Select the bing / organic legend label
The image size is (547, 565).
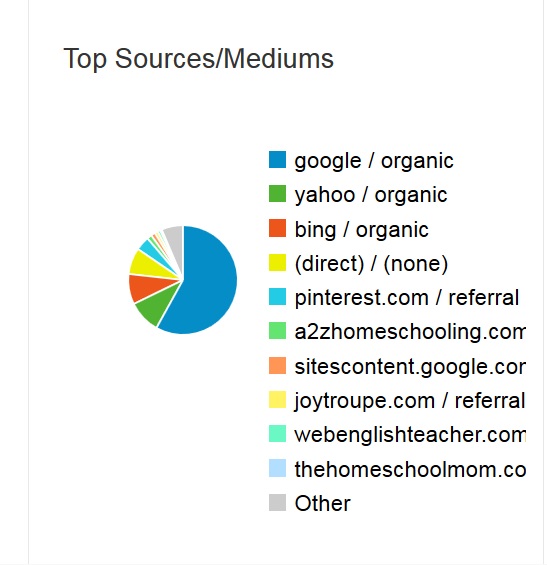(x=361, y=230)
